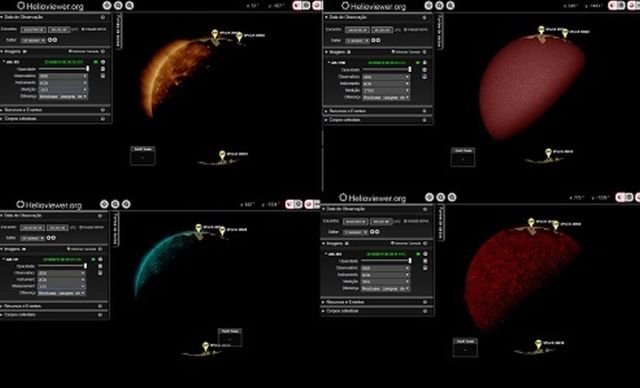Click first pink toolbar icon, orange window top-right

point(297,5)
